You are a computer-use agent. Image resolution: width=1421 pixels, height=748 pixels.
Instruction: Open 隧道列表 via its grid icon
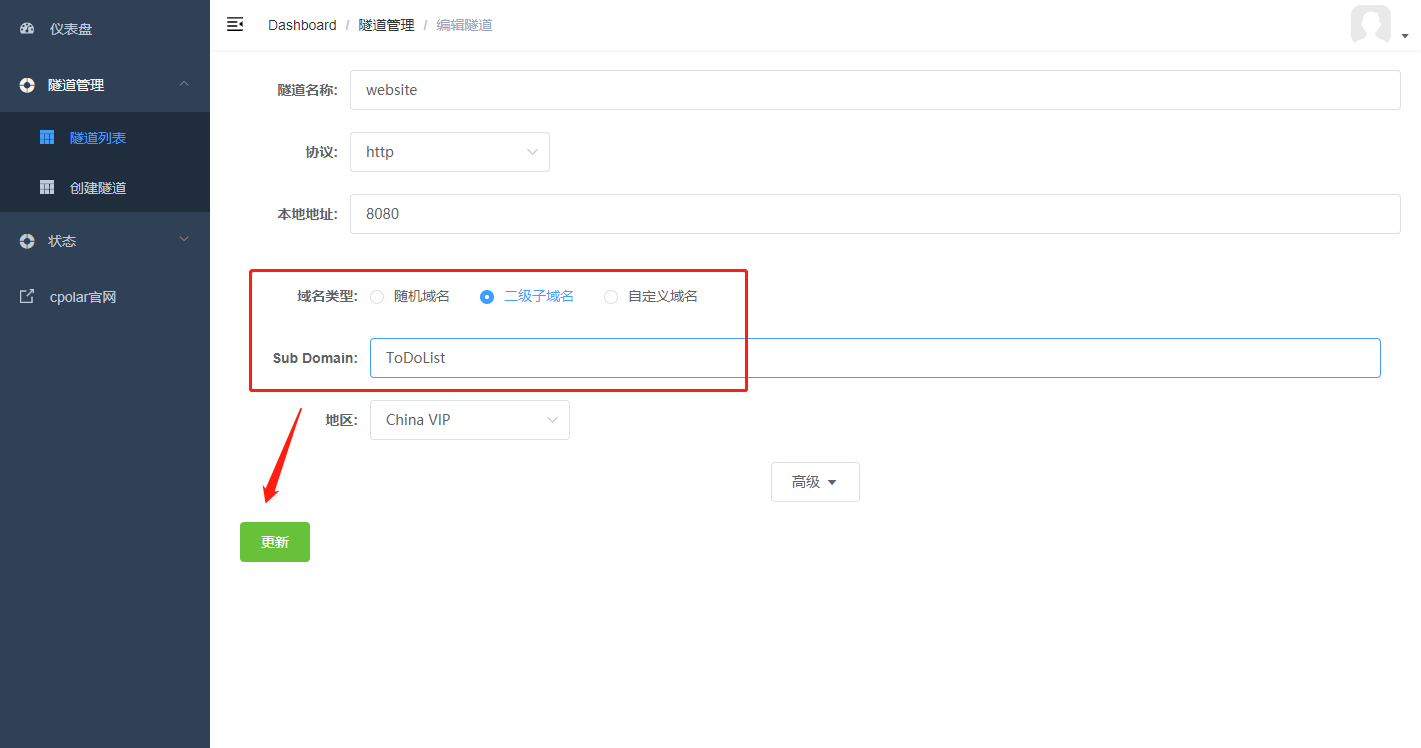(x=47, y=137)
